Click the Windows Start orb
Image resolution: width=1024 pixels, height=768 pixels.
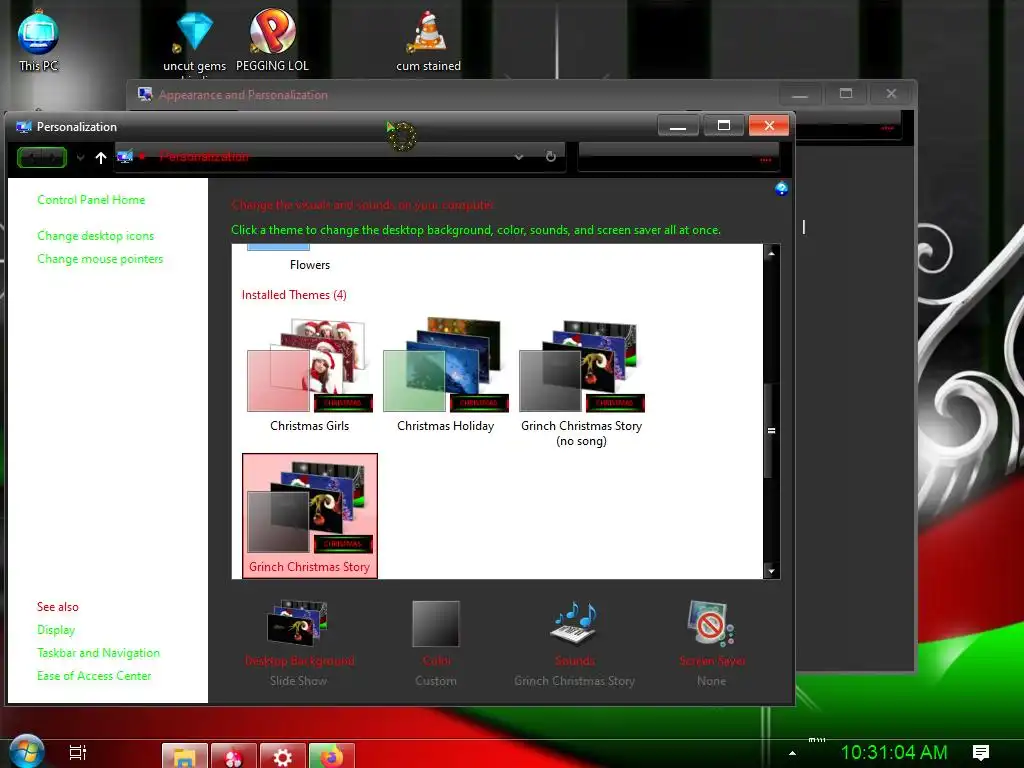point(27,752)
